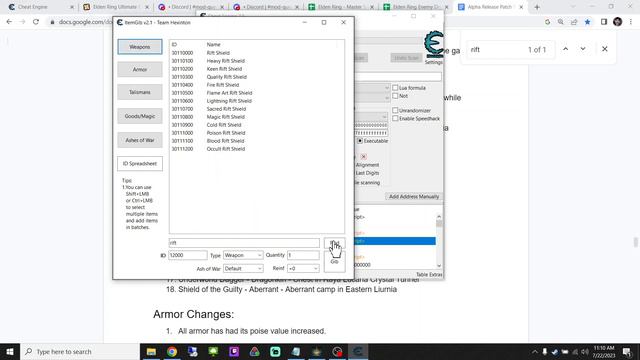
Task: Open the ID Spreadsheet button
Action: [140, 164]
